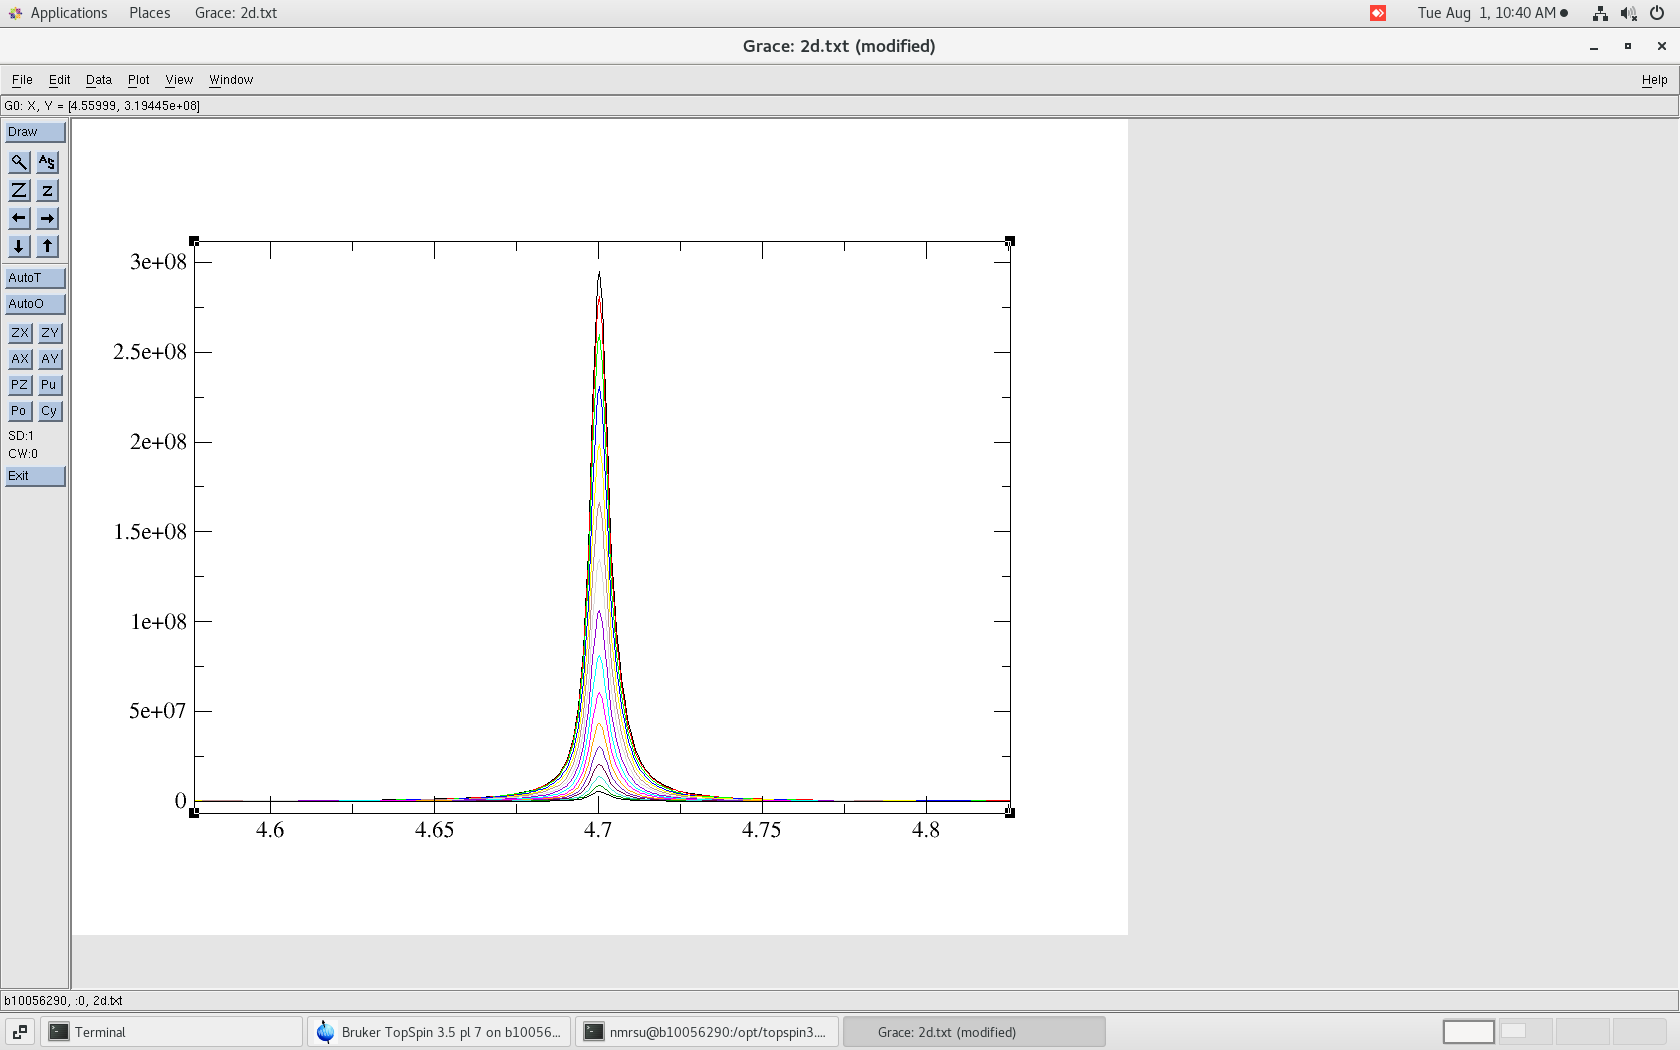The width and height of the screenshot is (1680, 1050).
Task: Click the Exit button in the toolbar
Action: coord(35,476)
